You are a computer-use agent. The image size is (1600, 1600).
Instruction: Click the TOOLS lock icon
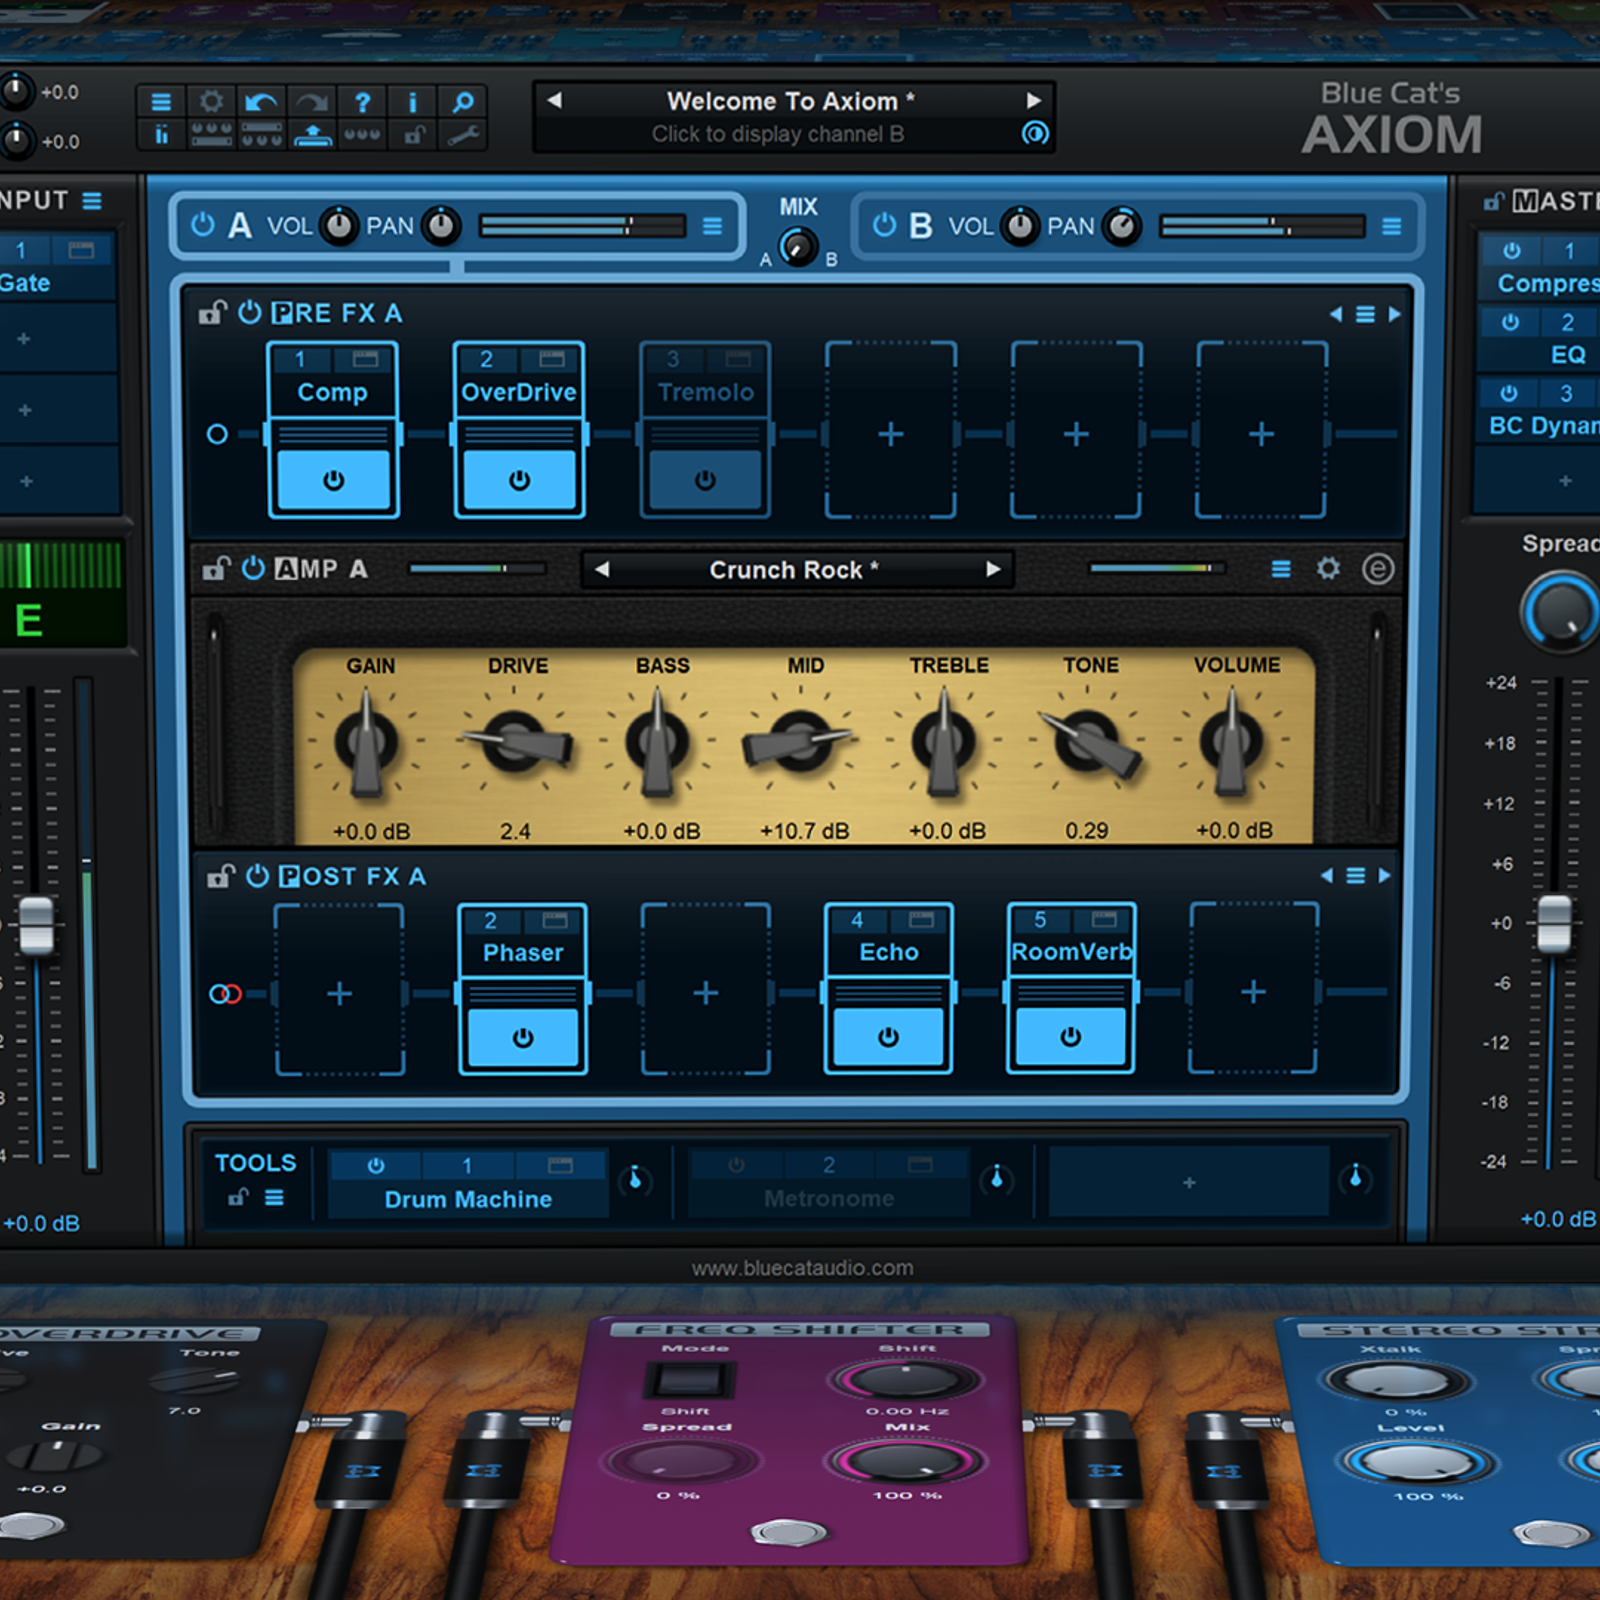238,1197
